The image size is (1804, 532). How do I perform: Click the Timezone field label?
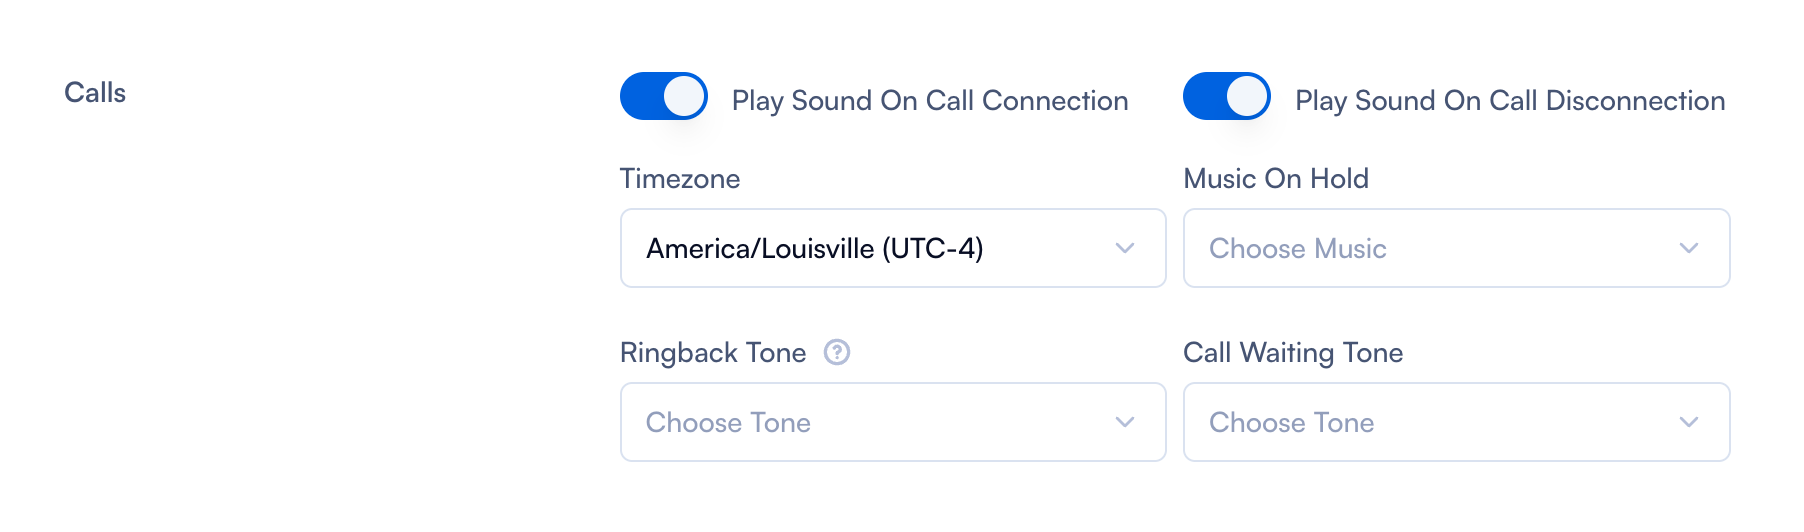680,179
